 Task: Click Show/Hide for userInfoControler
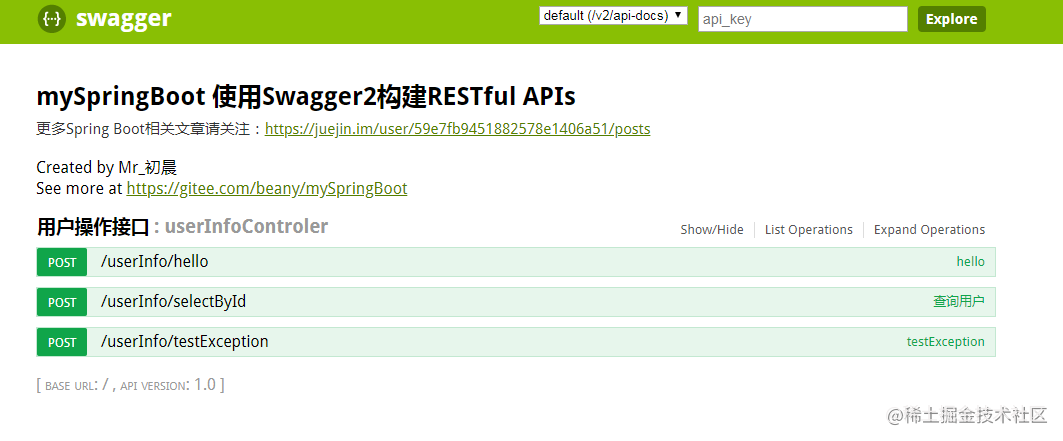click(x=712, y=230)
